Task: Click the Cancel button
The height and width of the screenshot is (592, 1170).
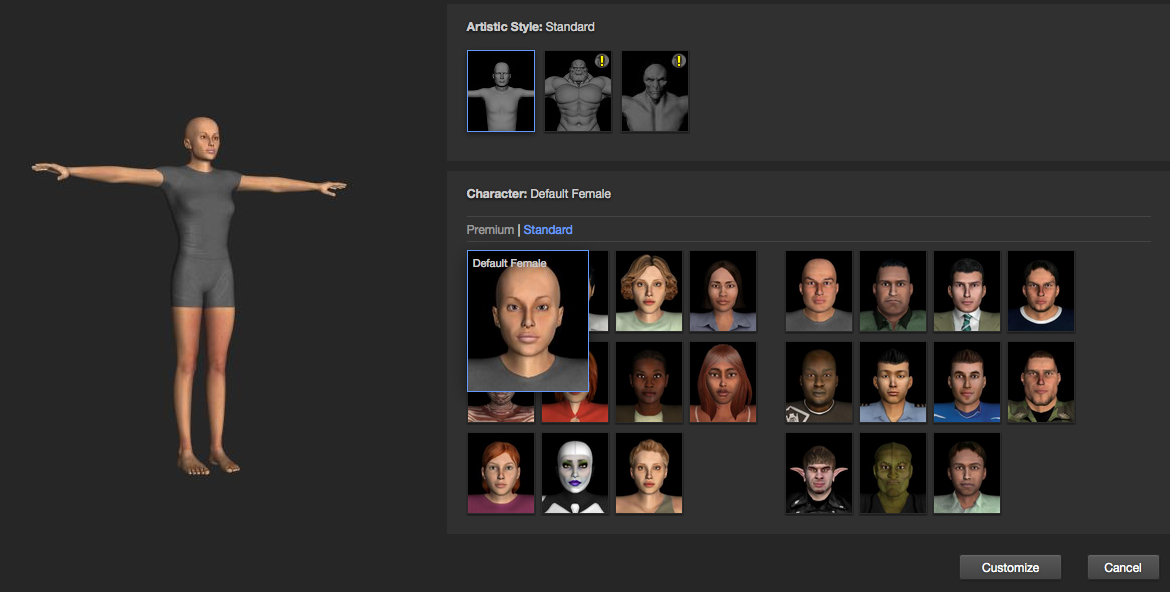Action: pyautogui.click(x=1122, y=567)
